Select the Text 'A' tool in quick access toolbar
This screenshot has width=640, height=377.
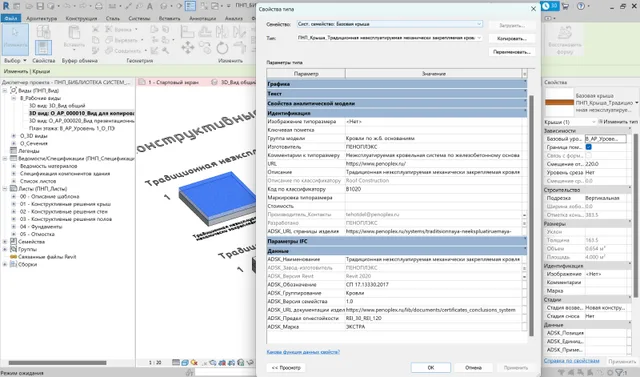(x=149, y=6)
